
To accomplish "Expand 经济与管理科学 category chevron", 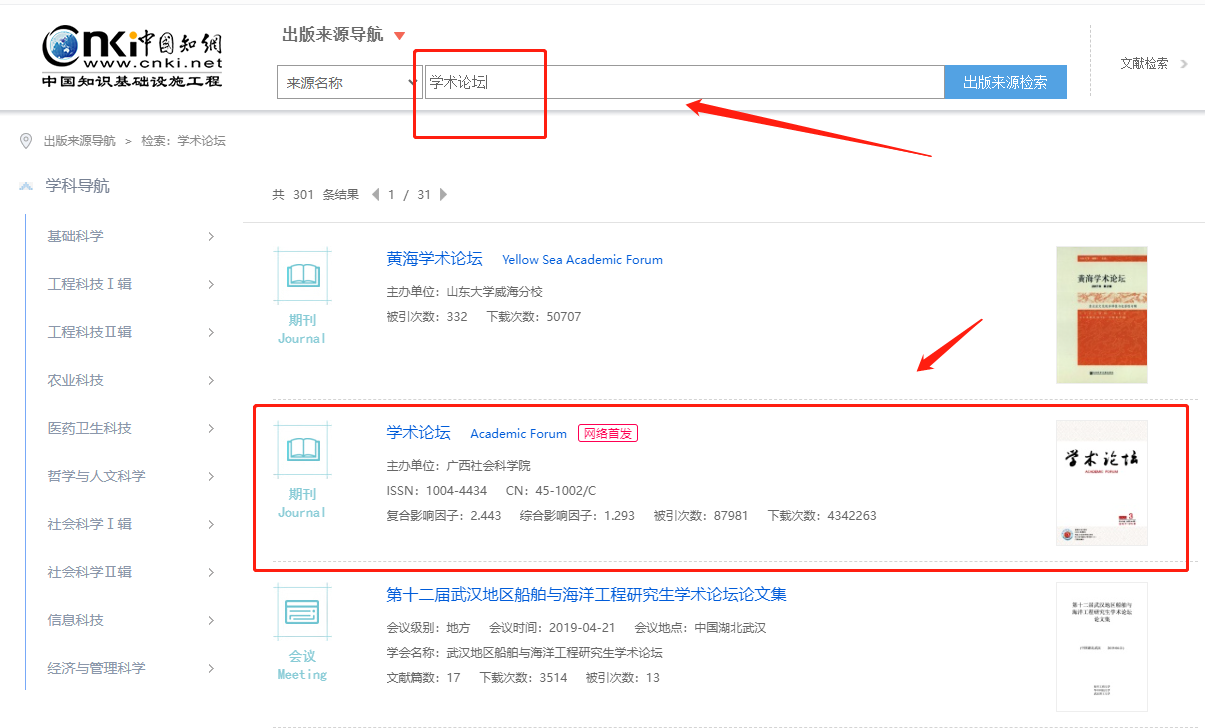I will pyautogui.click(x=211, y=668).
